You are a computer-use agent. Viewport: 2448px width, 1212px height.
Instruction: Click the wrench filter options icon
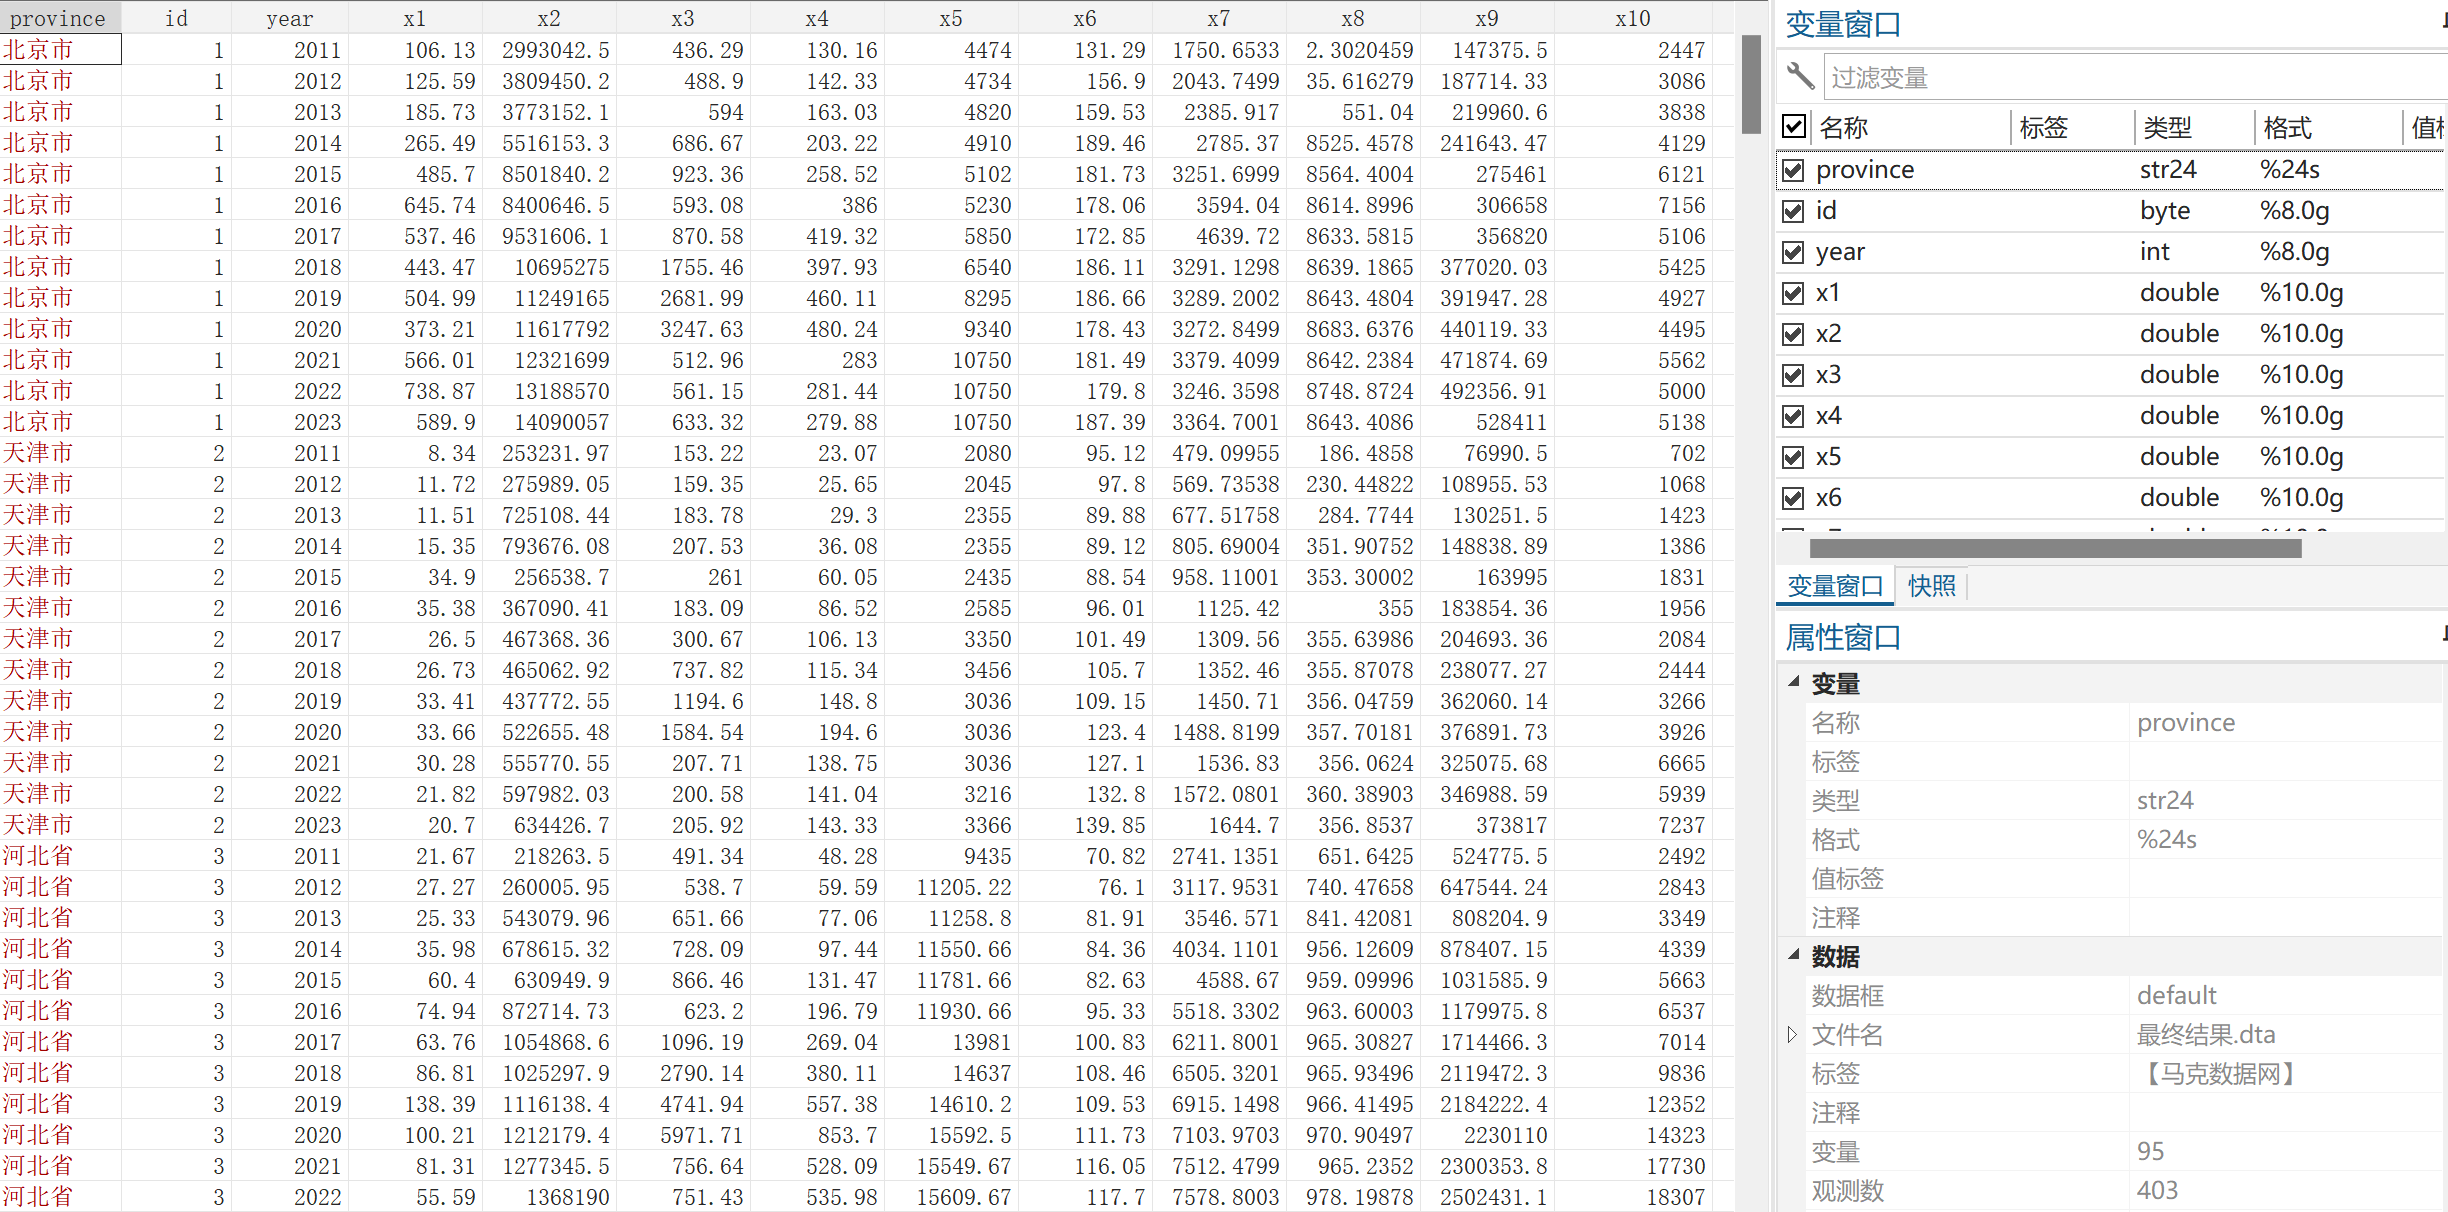pyautogui.click(x=1800, y=76)
